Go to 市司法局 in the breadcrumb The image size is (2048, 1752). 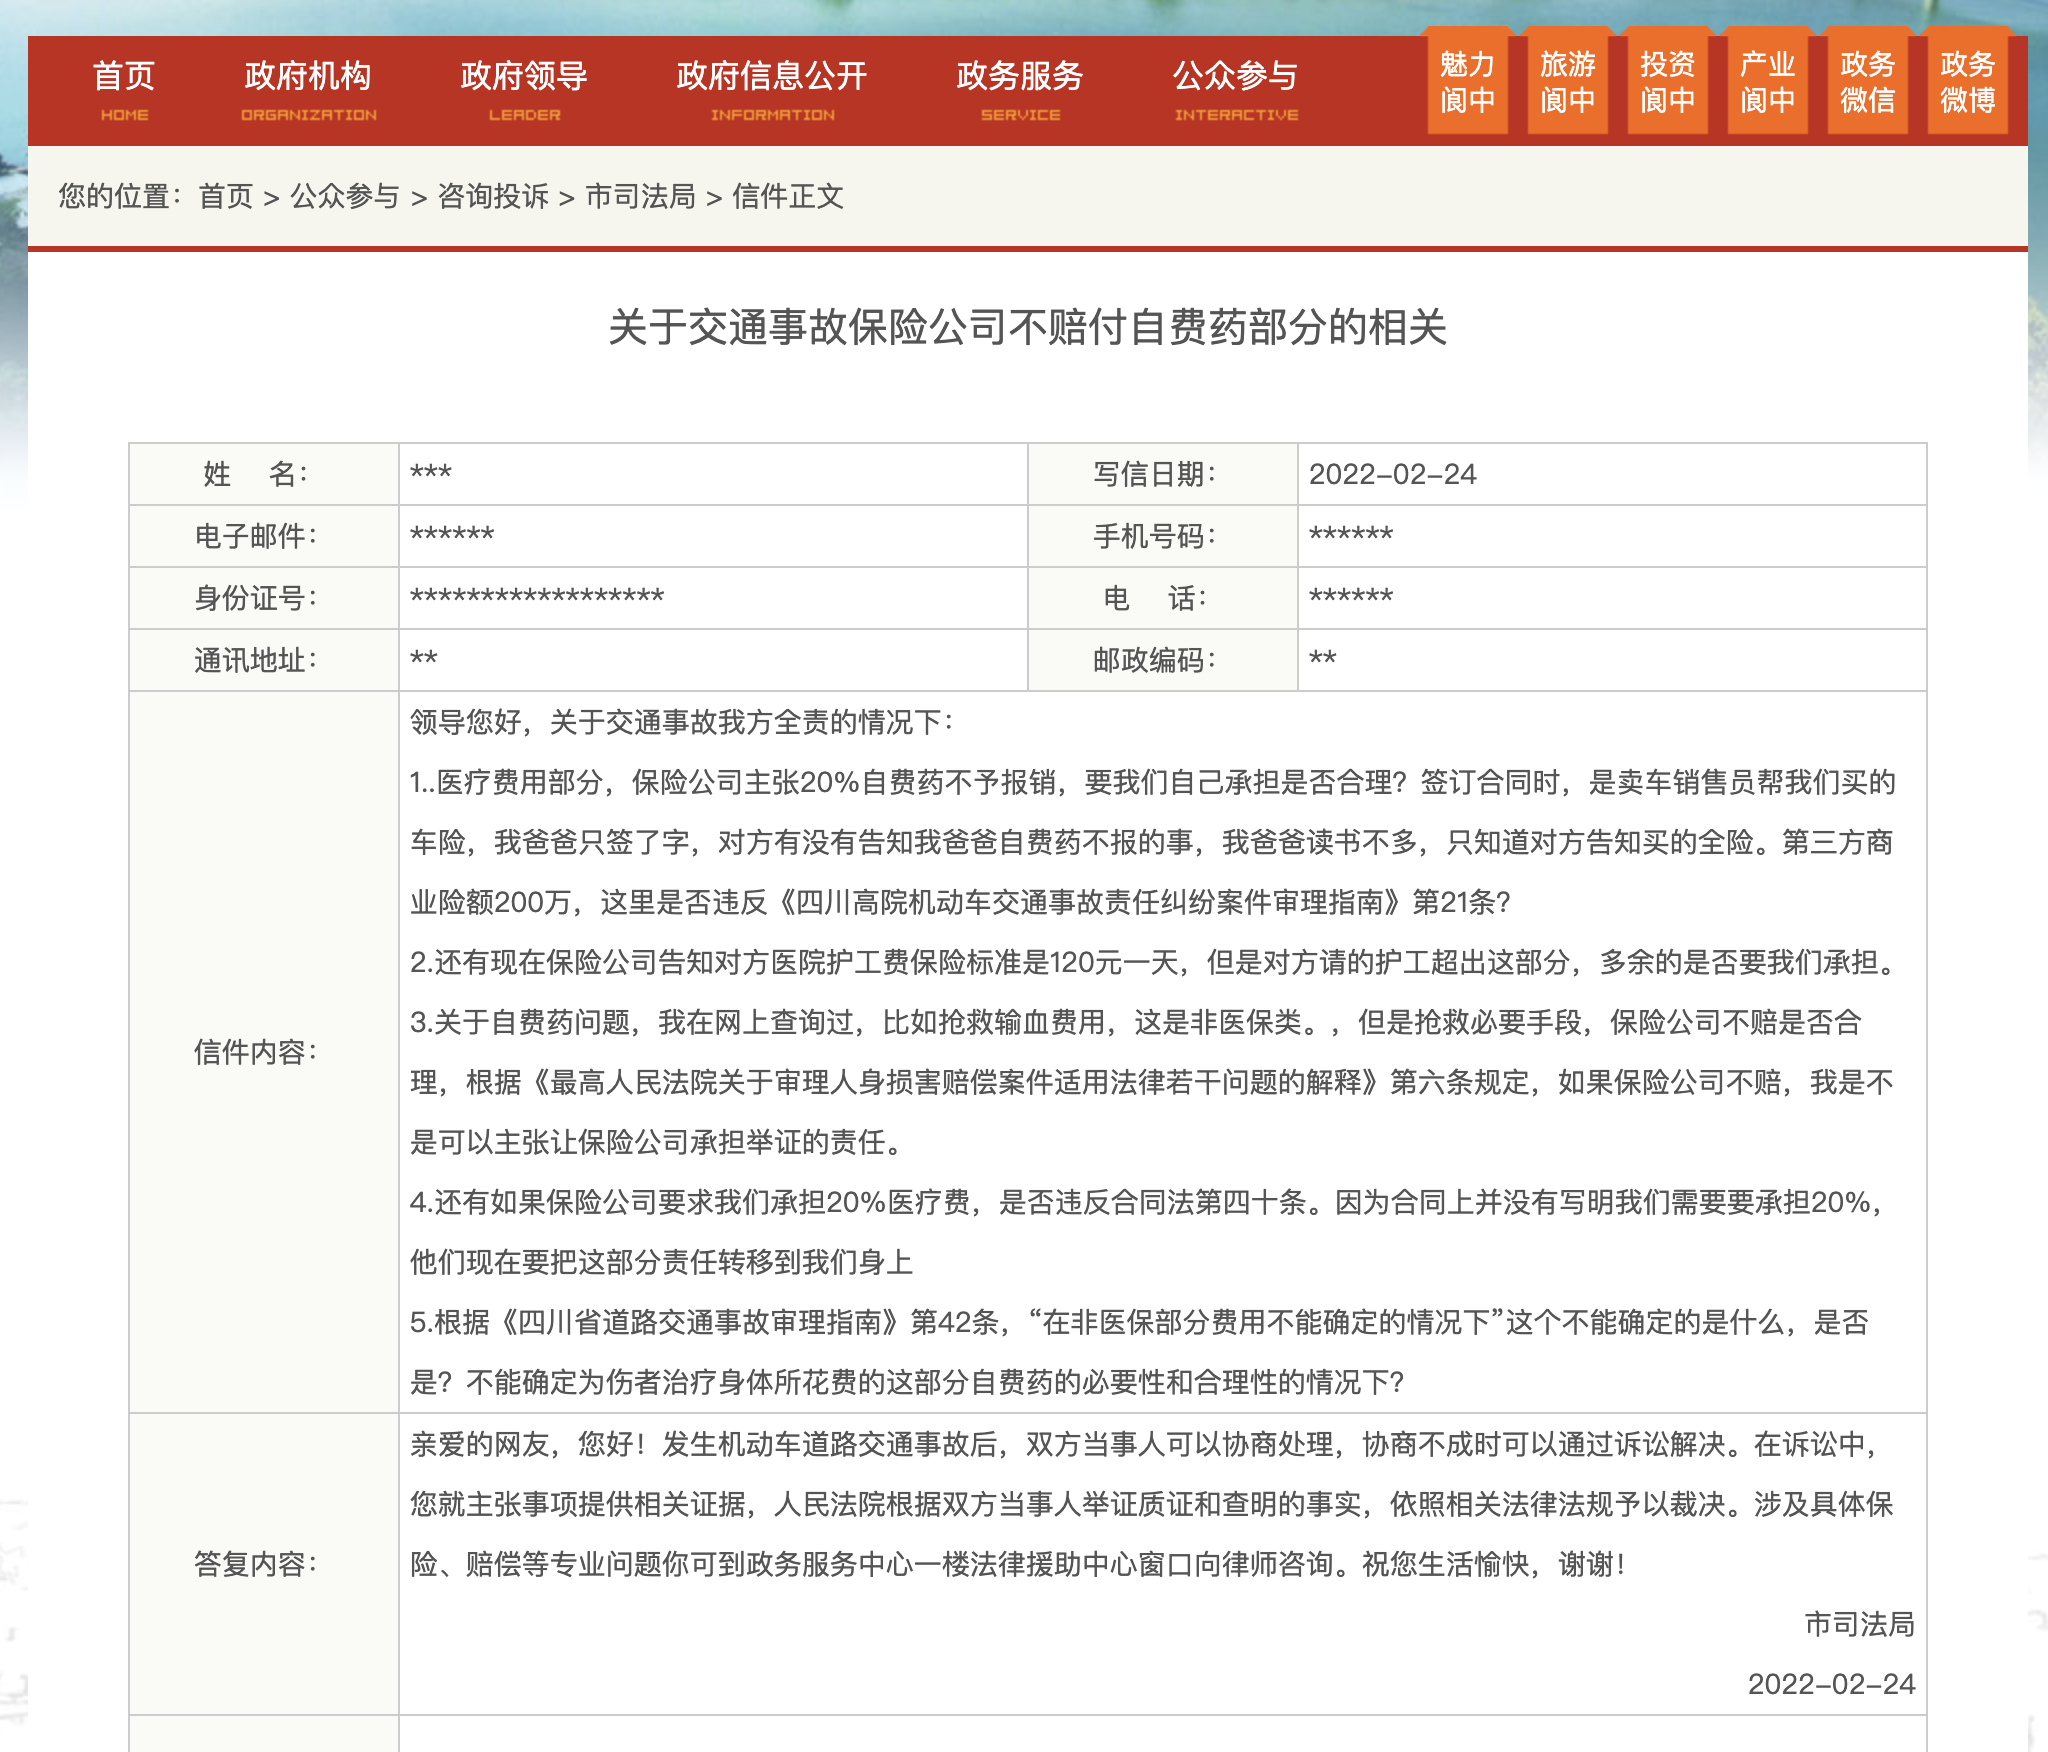tap(640, 196)
